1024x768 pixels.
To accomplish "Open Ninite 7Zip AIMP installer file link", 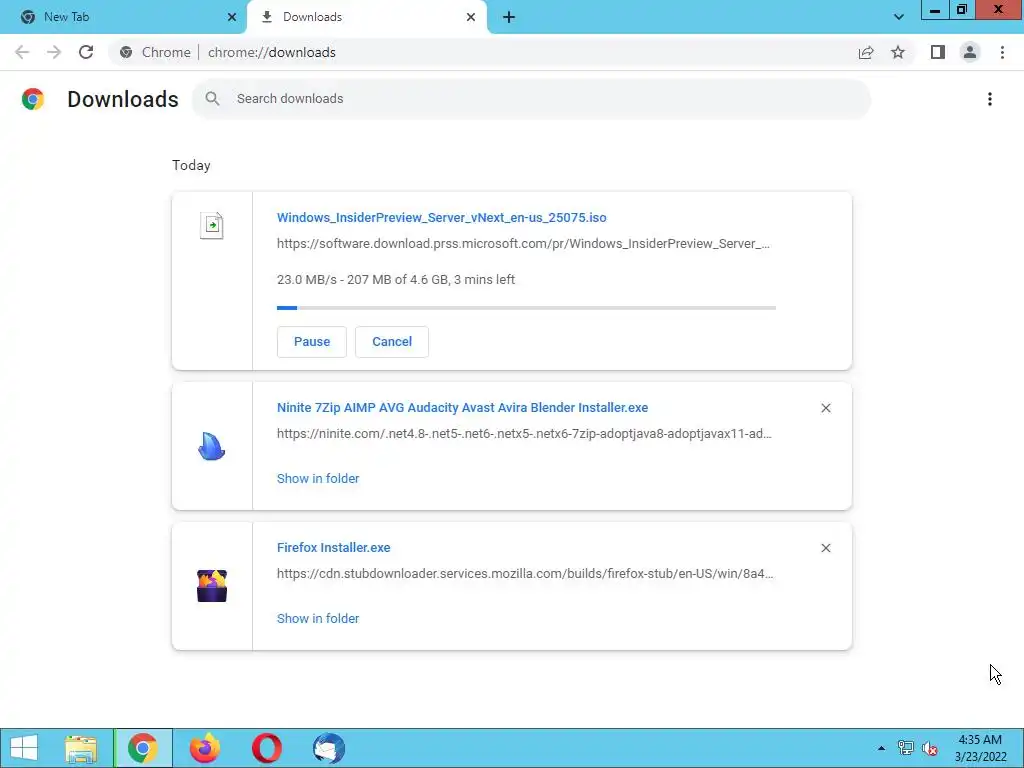I will (x=462, y=408).
